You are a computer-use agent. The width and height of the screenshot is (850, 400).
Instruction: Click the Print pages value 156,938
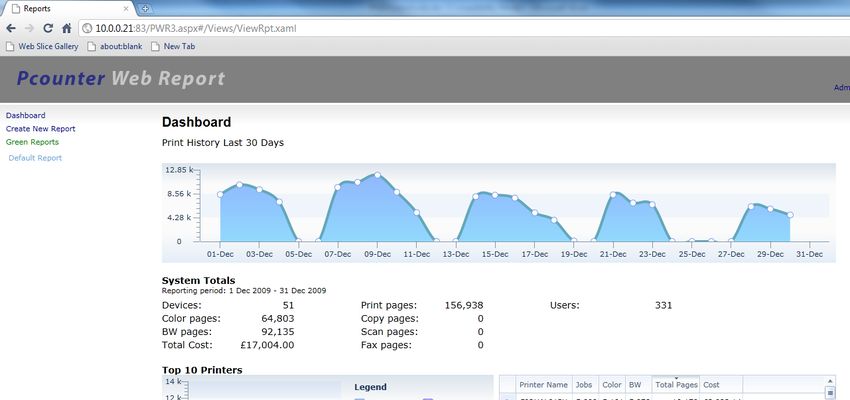[463, 305]
